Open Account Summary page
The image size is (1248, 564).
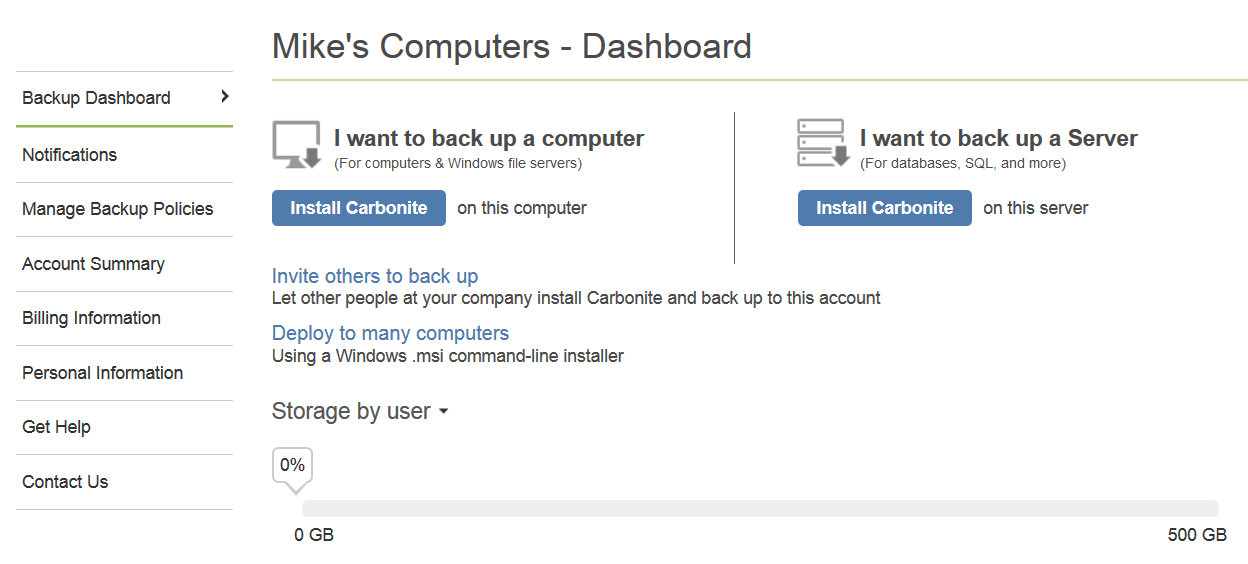[x=93, y=264]
